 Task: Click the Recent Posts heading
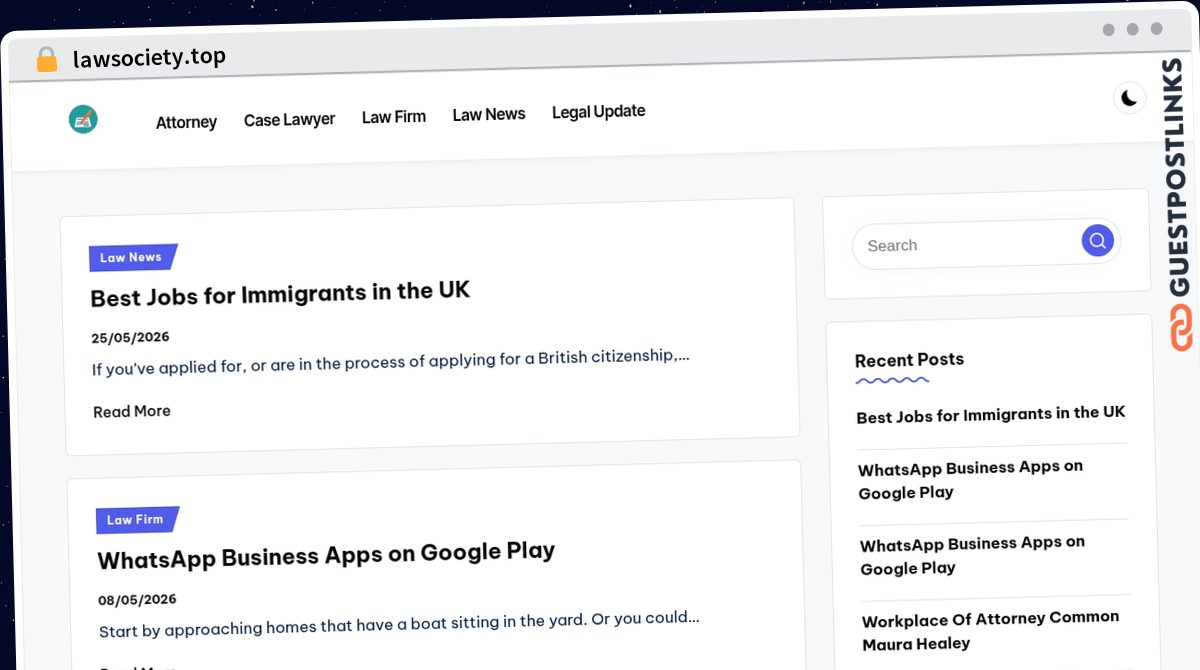[x=909, y=360]
